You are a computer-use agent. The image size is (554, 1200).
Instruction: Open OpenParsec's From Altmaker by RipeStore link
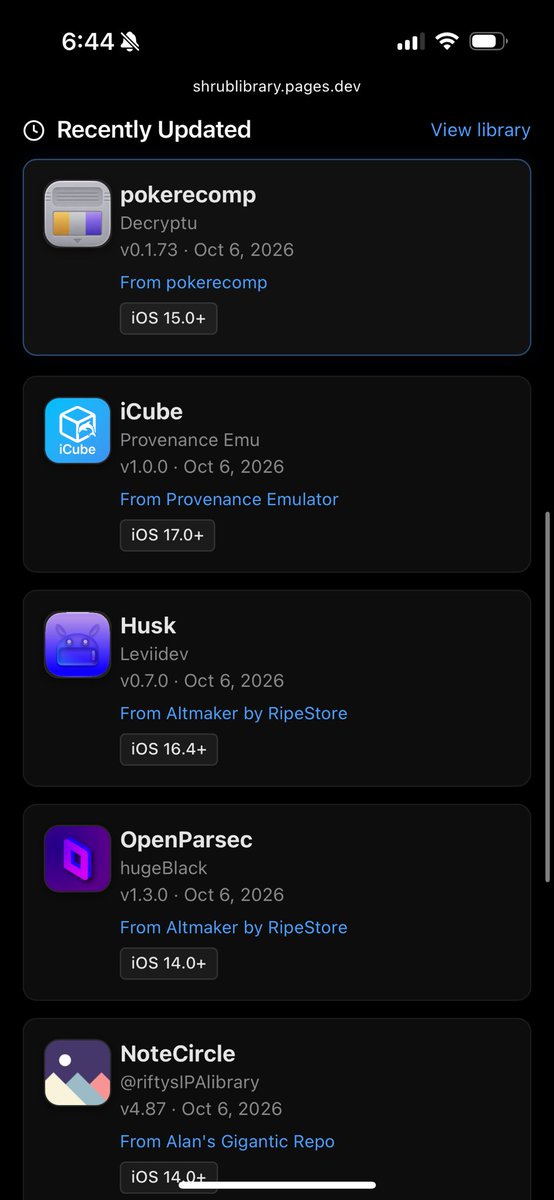(234, 927)
